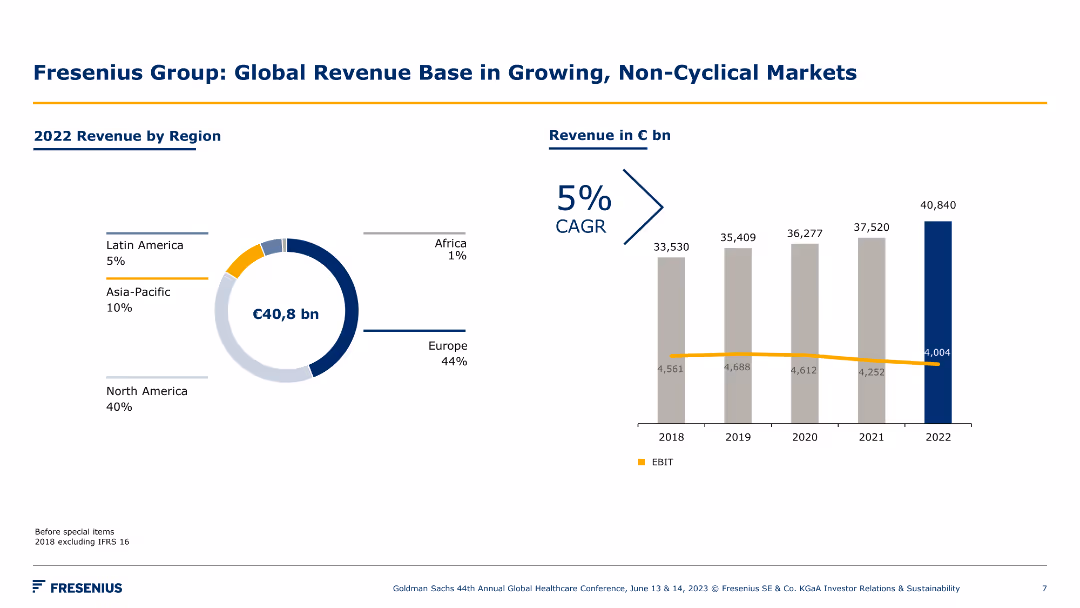
Task: Click the '4,561' EBIT value
Action: point(670,369)
